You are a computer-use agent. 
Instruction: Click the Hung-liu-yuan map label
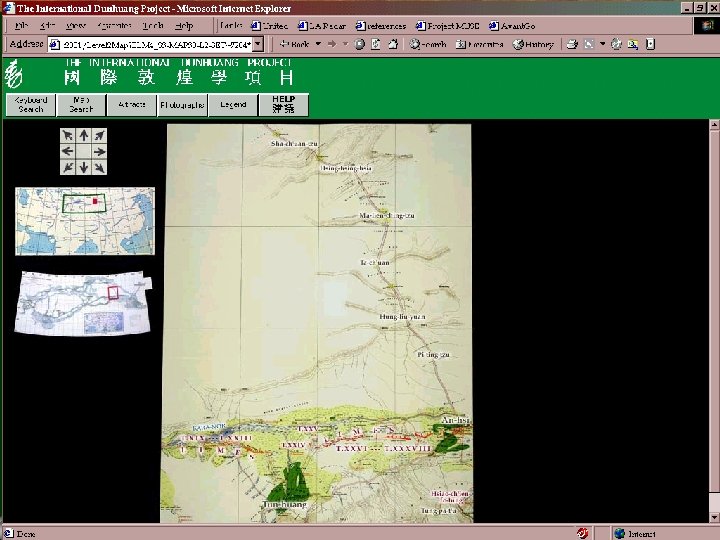[x=402, y=317]
